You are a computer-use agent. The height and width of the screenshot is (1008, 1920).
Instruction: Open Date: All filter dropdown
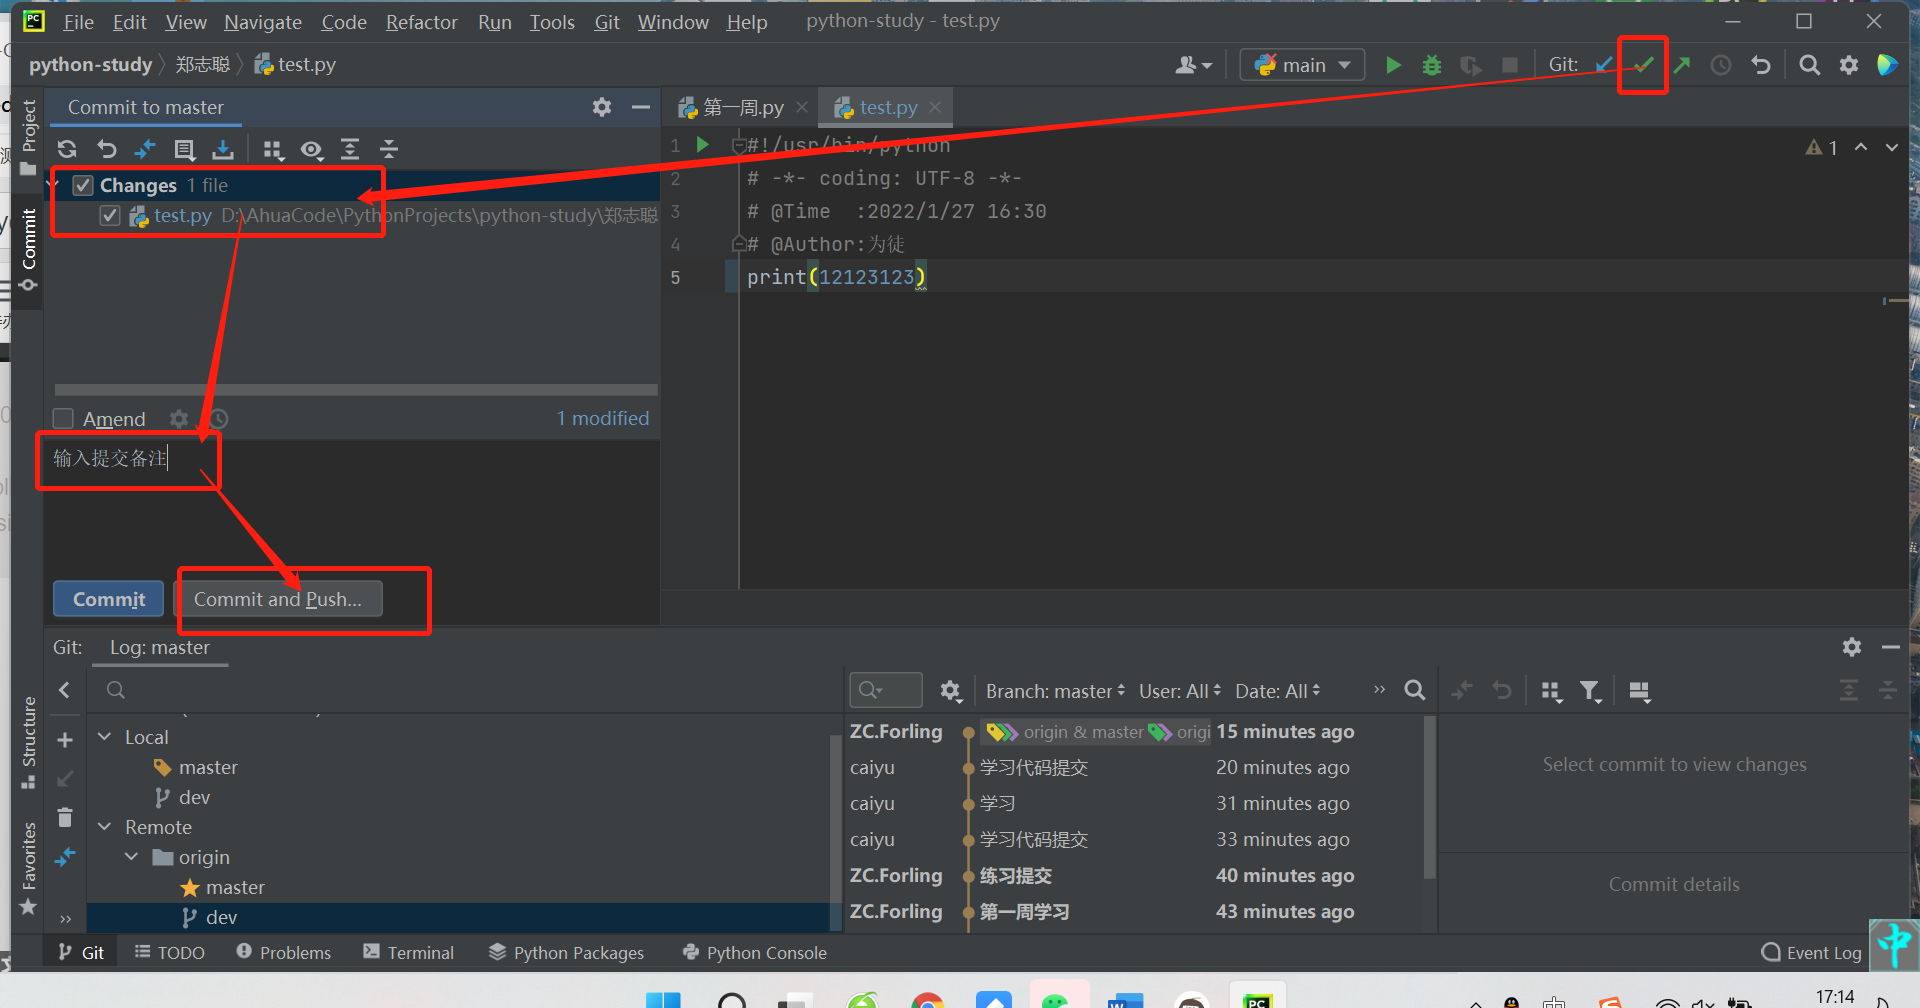[1278, 691]
